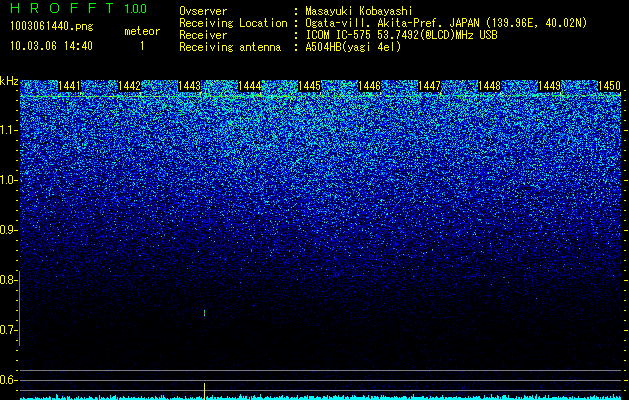The height and width of the screenshot is (400, 629).
Task: Click the 0.8 kHz axis label
Action: click(8, 280)
